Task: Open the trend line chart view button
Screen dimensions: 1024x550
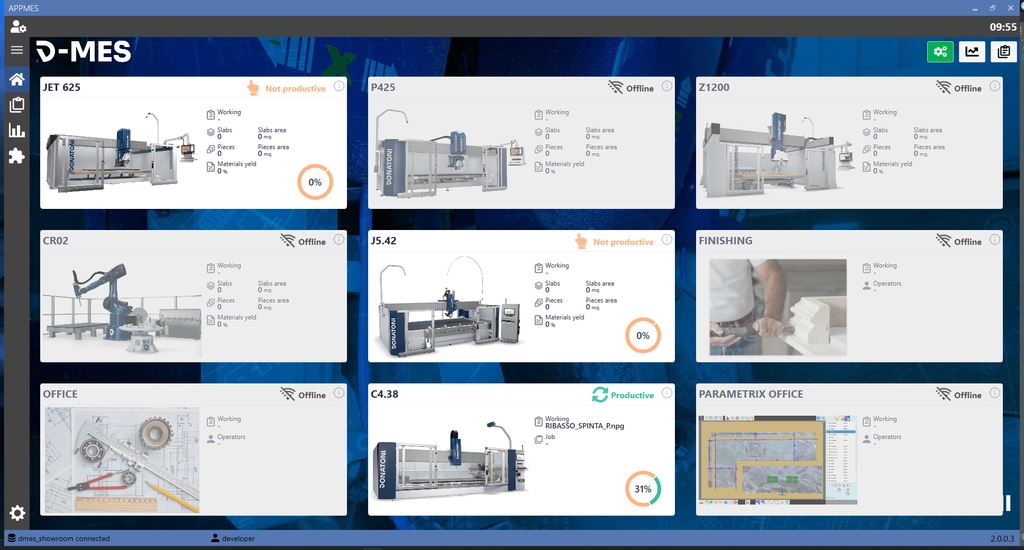Action: 972,52
